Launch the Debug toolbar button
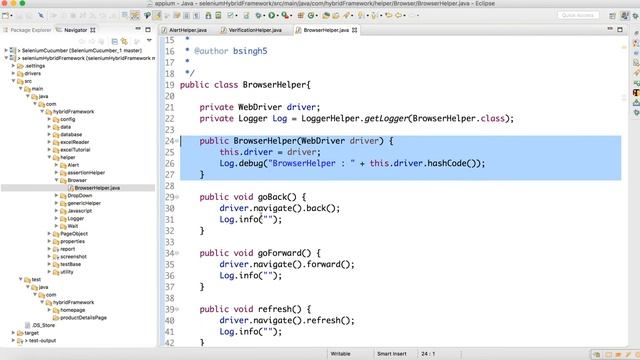640x360 pixels. tap(258, 16)
